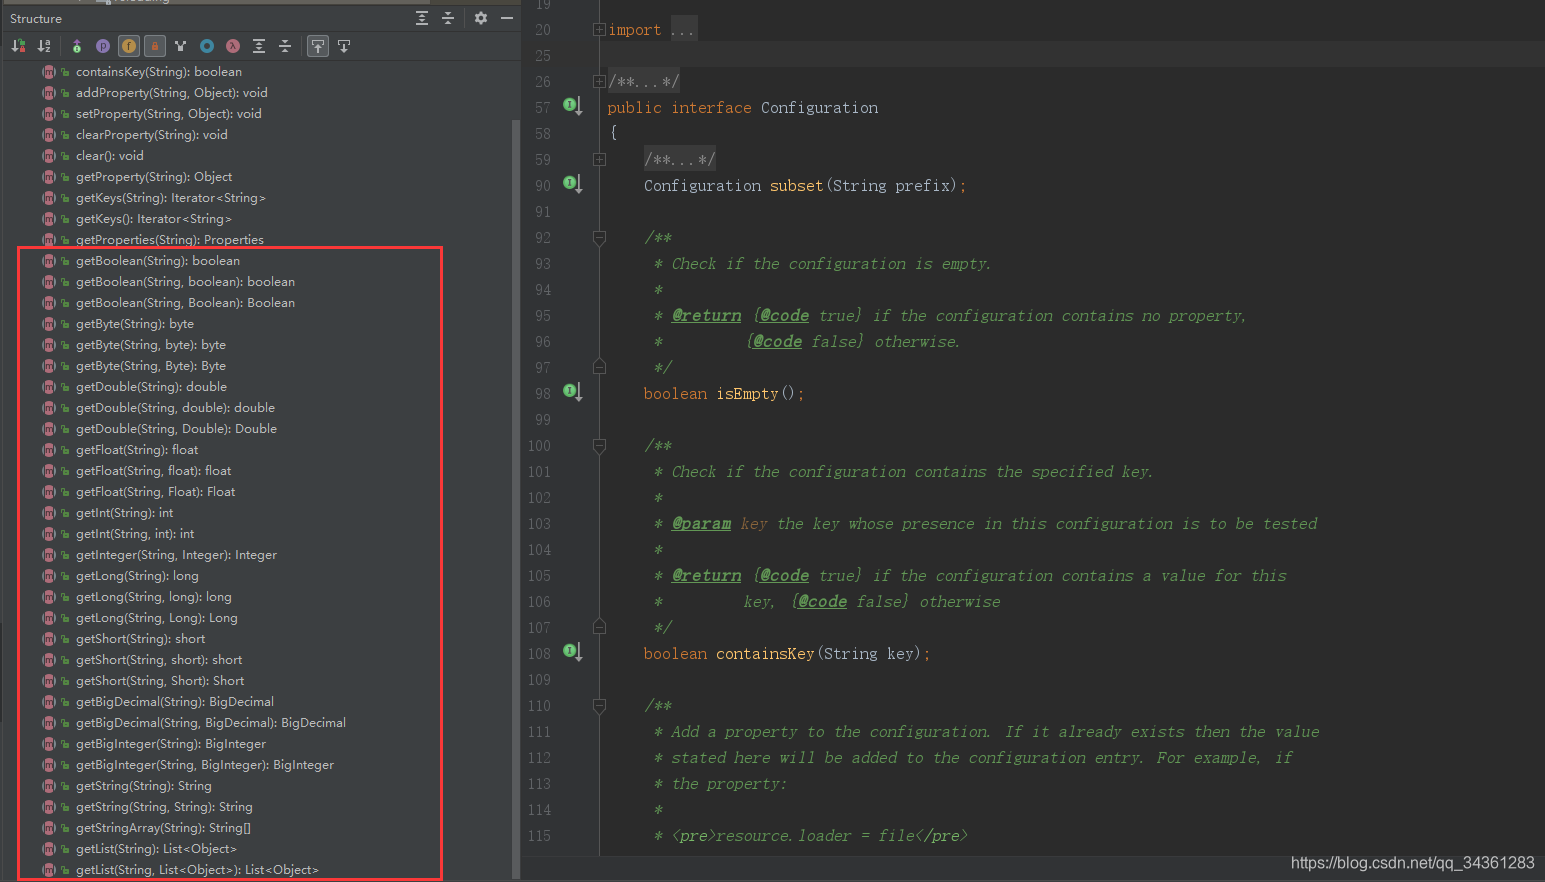The width and height of the screenshot is (1545, 882).
Task: Collapse the Javadoc starting on line 110
Action: tap(599, 706)
